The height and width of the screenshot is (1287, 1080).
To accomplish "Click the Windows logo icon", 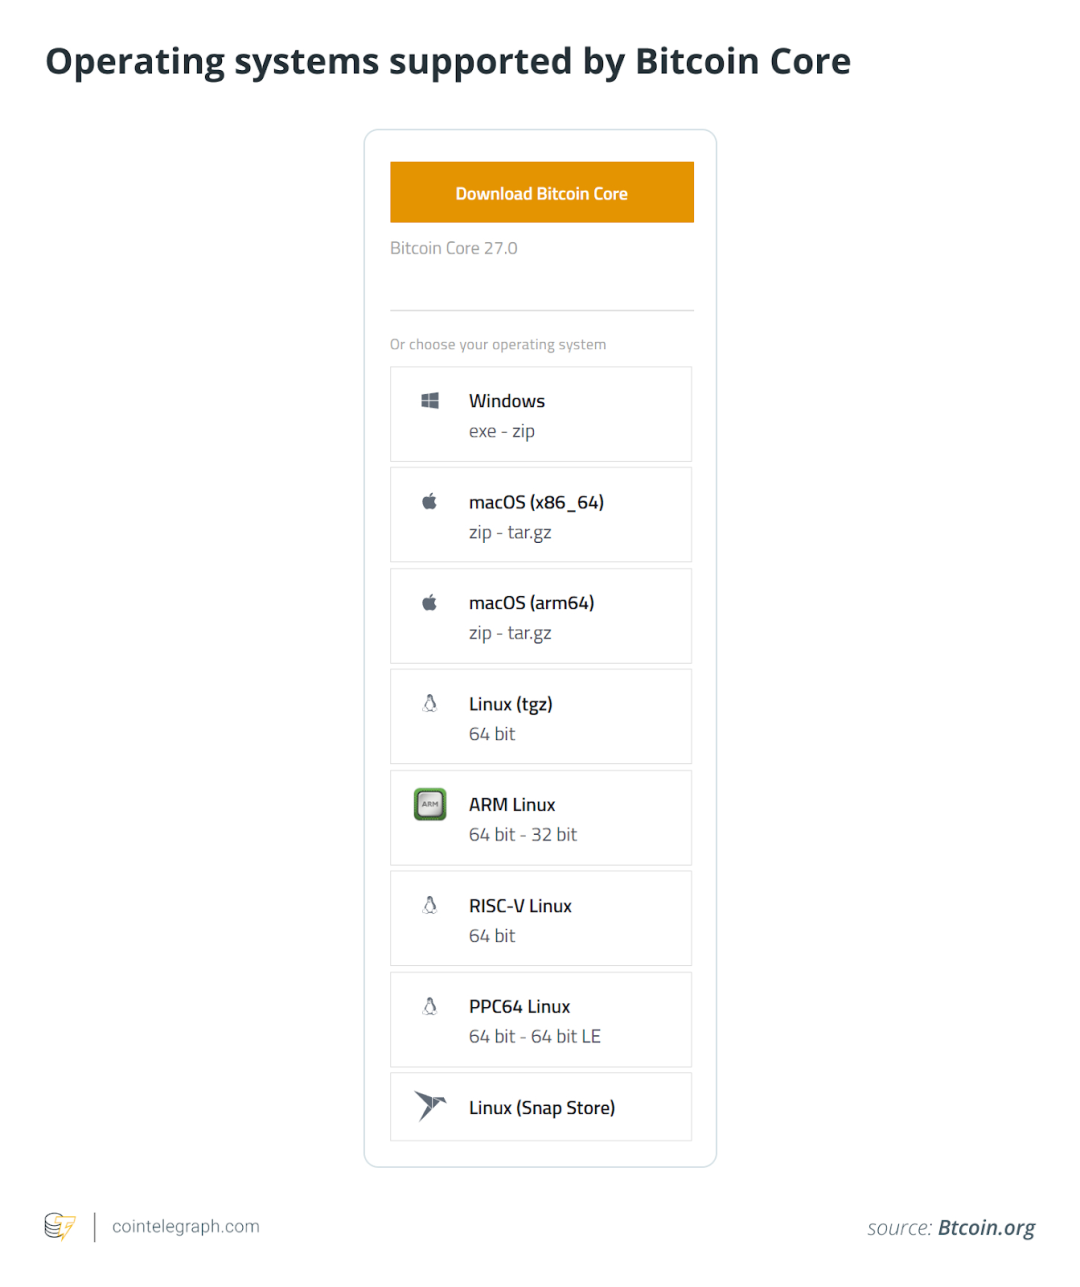I will pyautogui.click(x=430, y=401).
